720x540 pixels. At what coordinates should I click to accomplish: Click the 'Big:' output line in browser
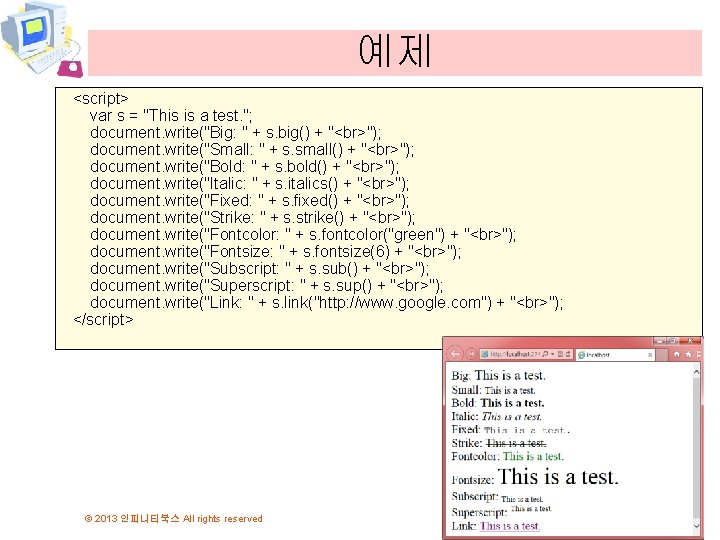coord(499,376)
